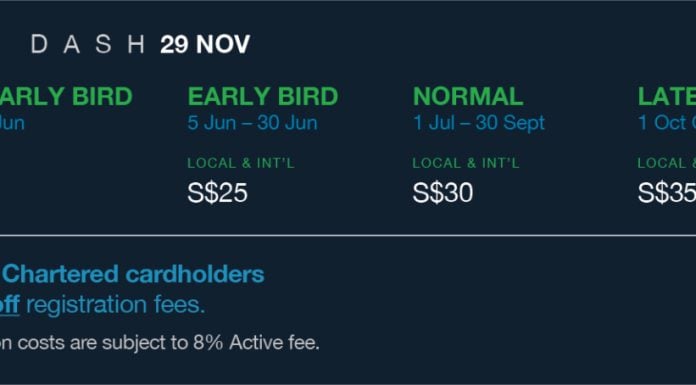
Task: Click Local & Int'l label above S$25
Action: coord(241,163)
